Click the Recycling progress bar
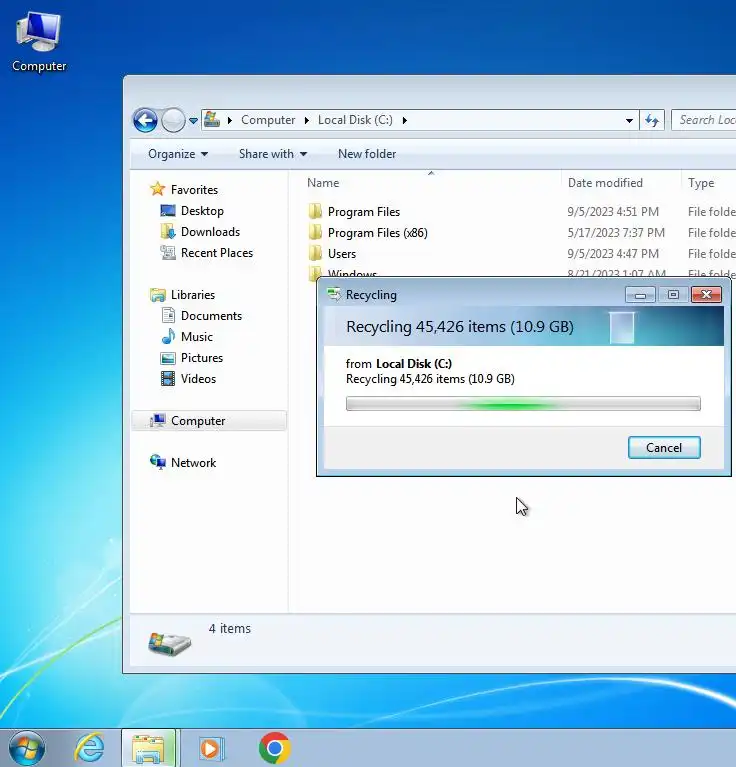The width and height of the screenshot is (736, 767). click(x=523, y=404)
